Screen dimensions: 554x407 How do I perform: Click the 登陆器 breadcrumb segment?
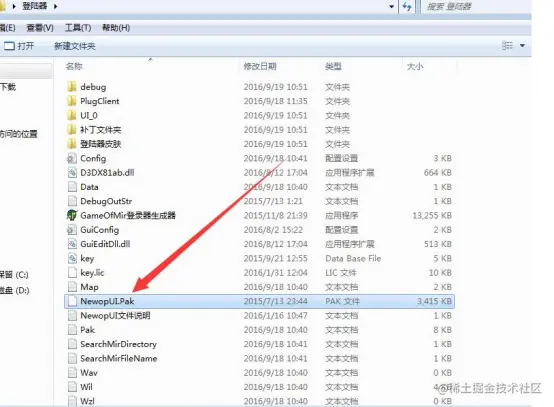coord(35,6)
